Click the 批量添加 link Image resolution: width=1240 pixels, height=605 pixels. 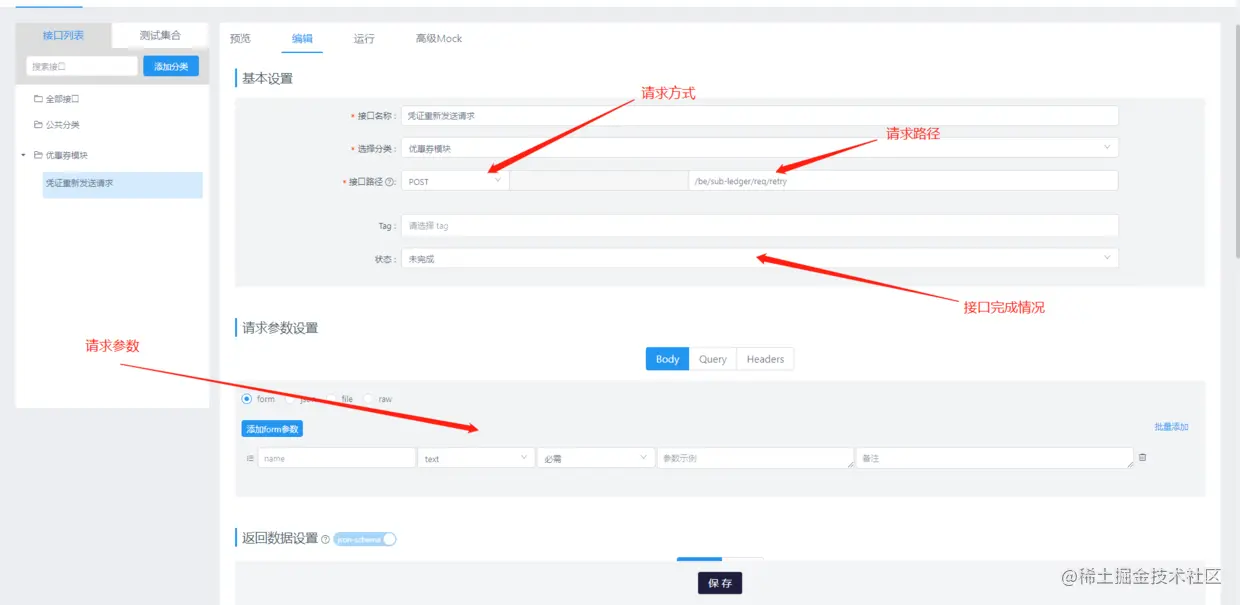coord(1171,427)
